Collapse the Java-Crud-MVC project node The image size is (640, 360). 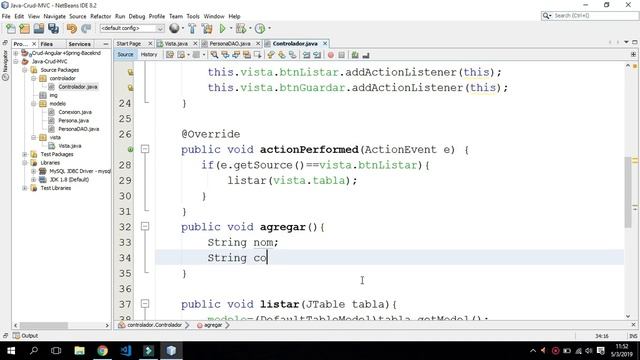[x=16, y=62]
